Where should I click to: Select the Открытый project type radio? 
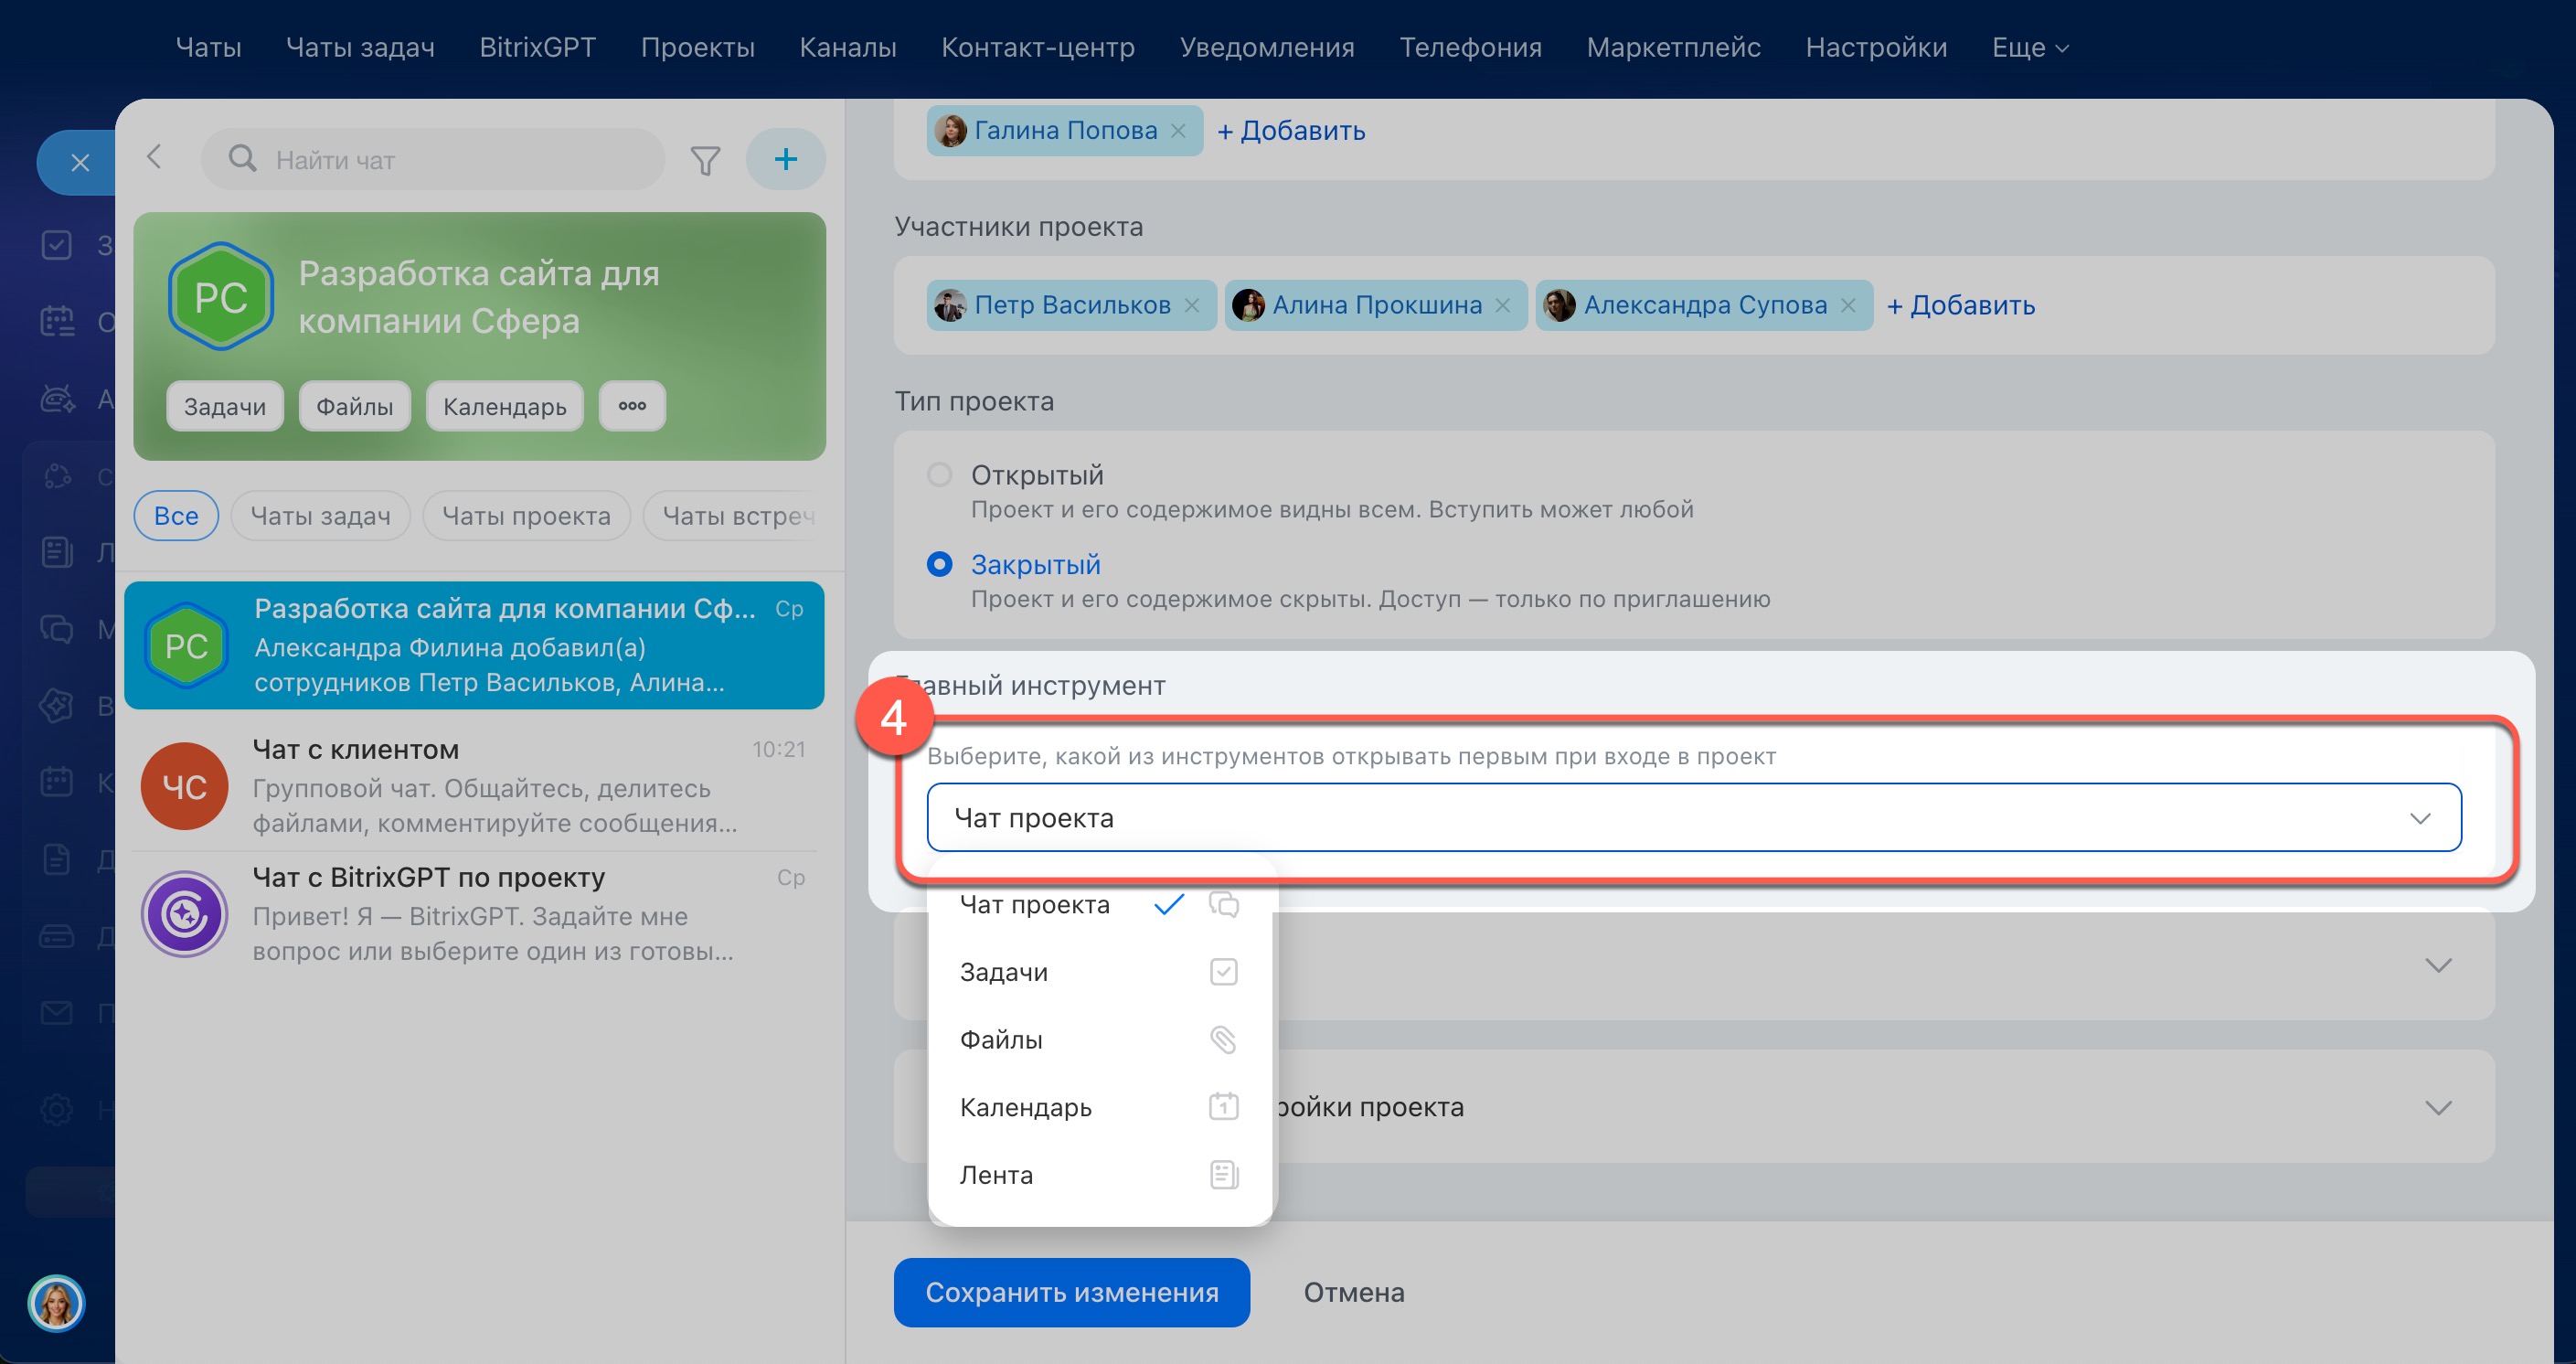point(939,475)
